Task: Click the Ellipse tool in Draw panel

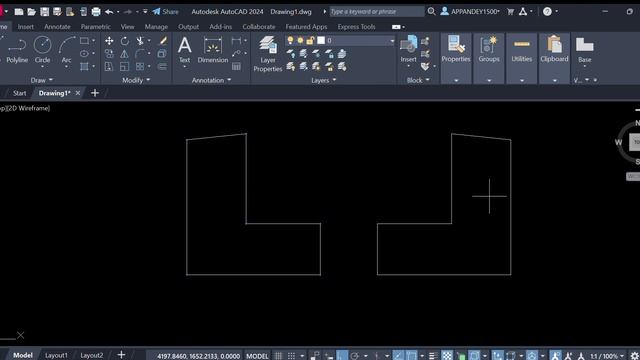Action: [84, 53]
